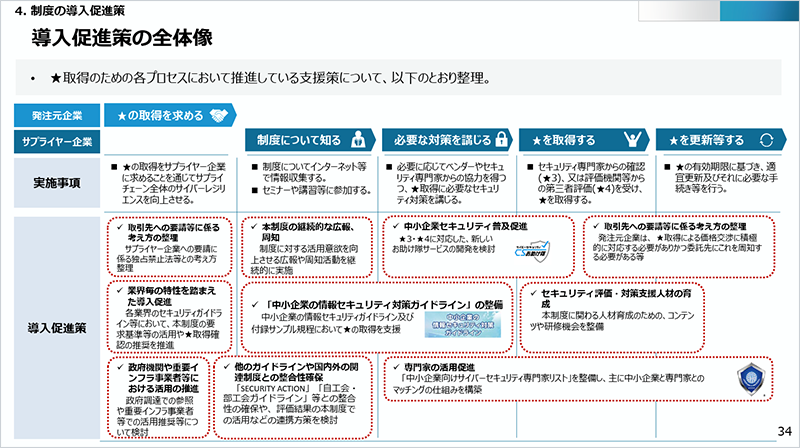Click the checkmark before 中小企業セキュリティ普及促進
800x448 pixels.
396,226
